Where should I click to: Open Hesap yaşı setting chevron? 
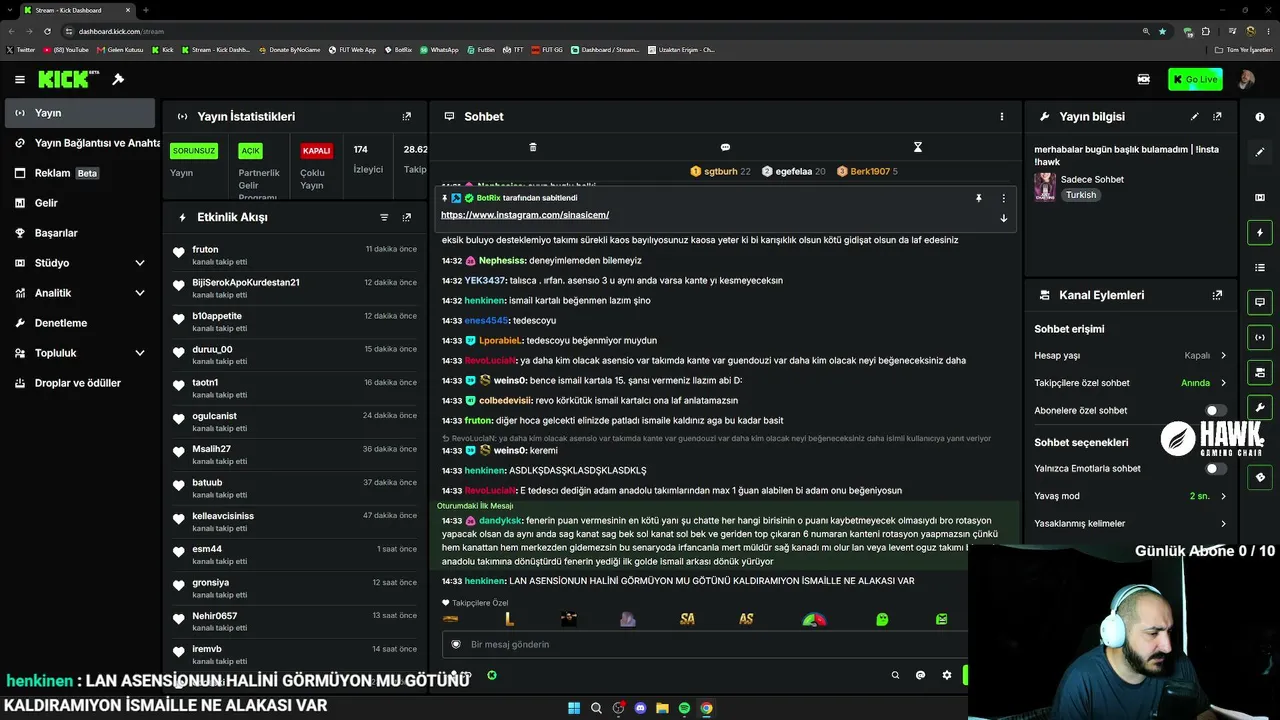click(x=1223, y=355)
